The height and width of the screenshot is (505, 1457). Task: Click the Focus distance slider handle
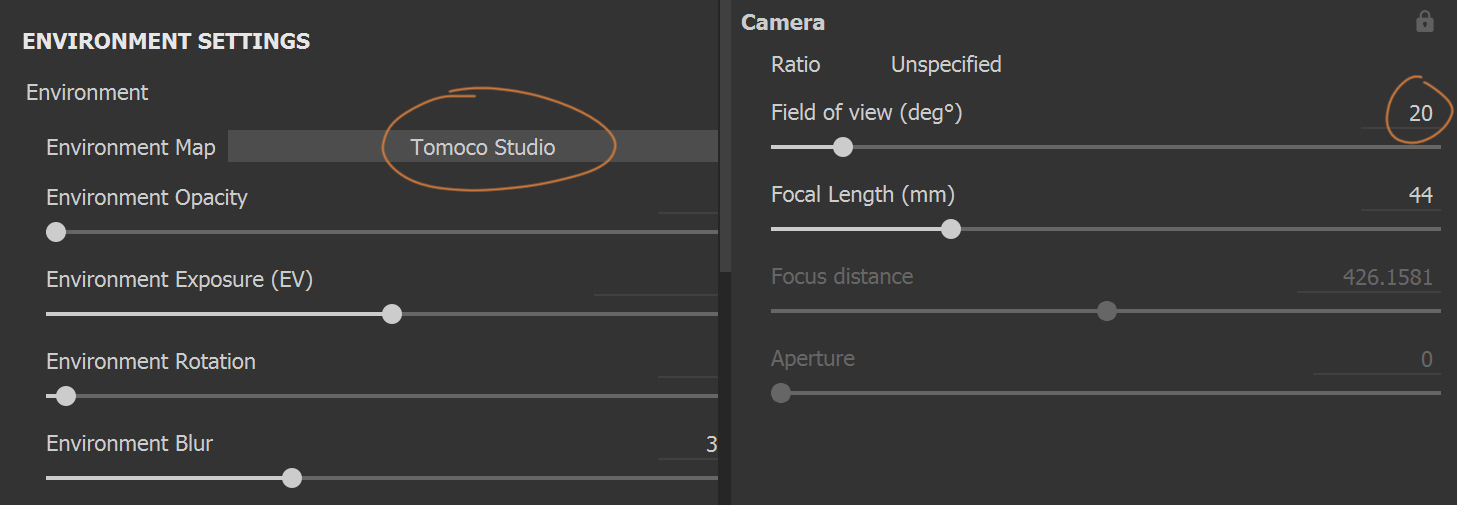coord(1106,311)
